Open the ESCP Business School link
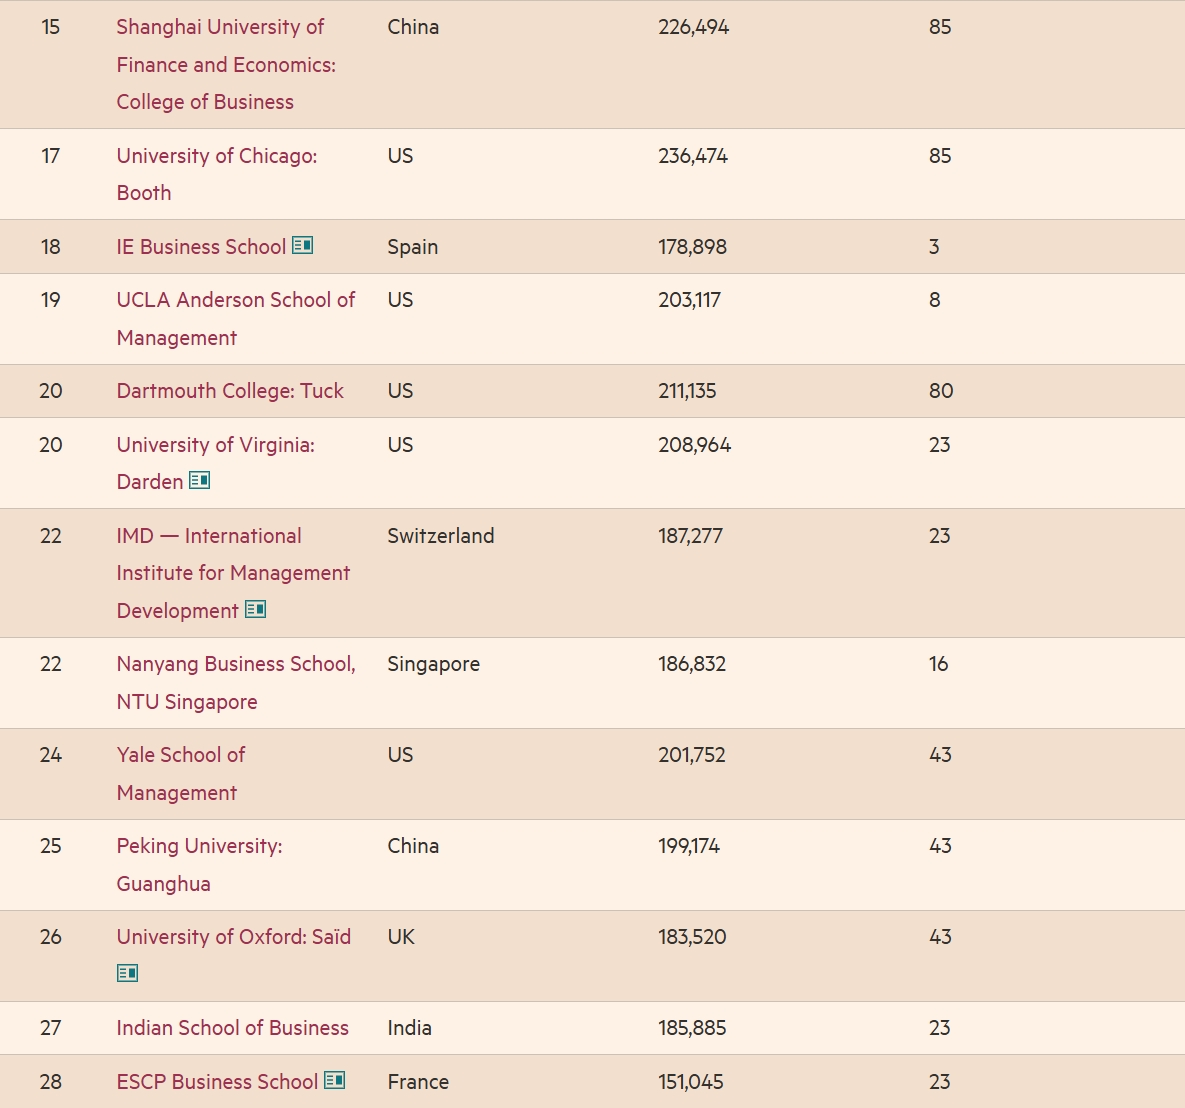Viewport: 1185px width, 1108px height. click(217, 1082)
